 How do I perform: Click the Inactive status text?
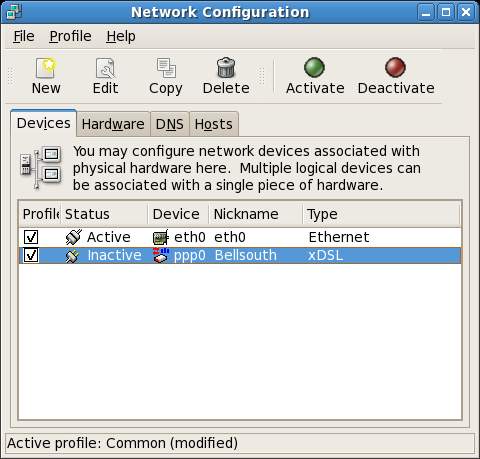pos(114,255)
